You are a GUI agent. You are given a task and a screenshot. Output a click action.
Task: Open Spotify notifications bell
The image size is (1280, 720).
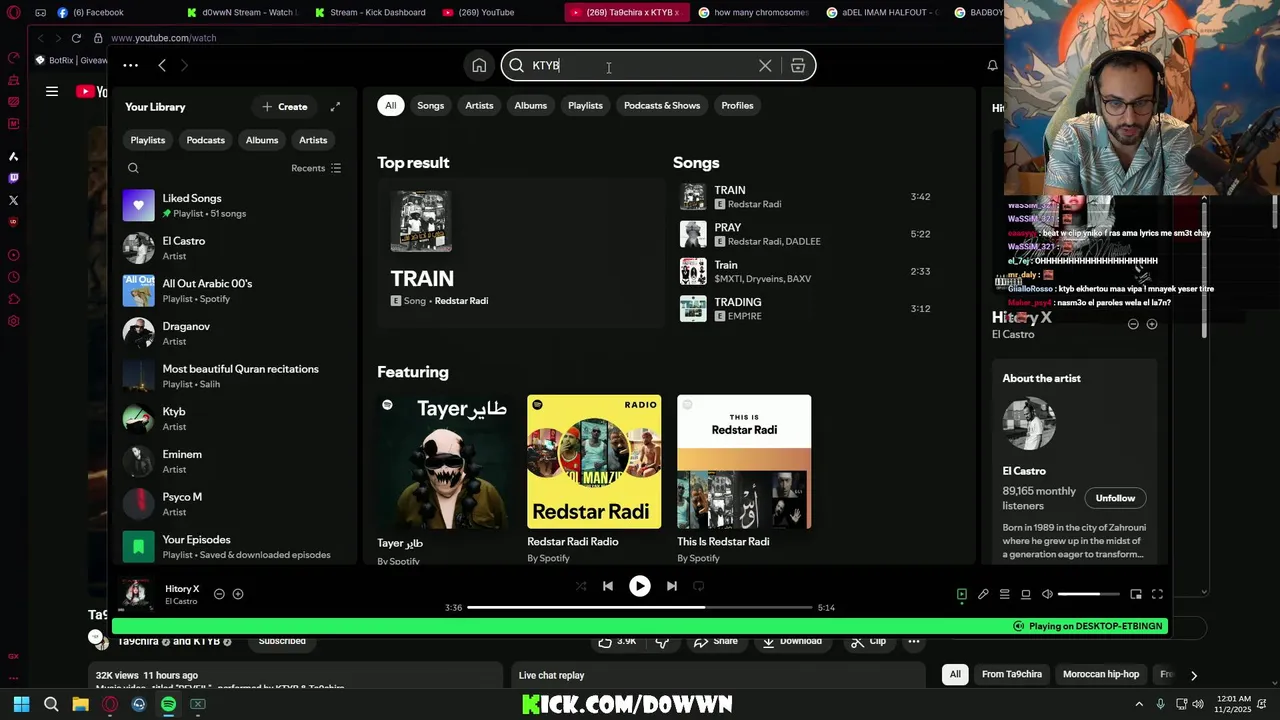tap(992, 66)
